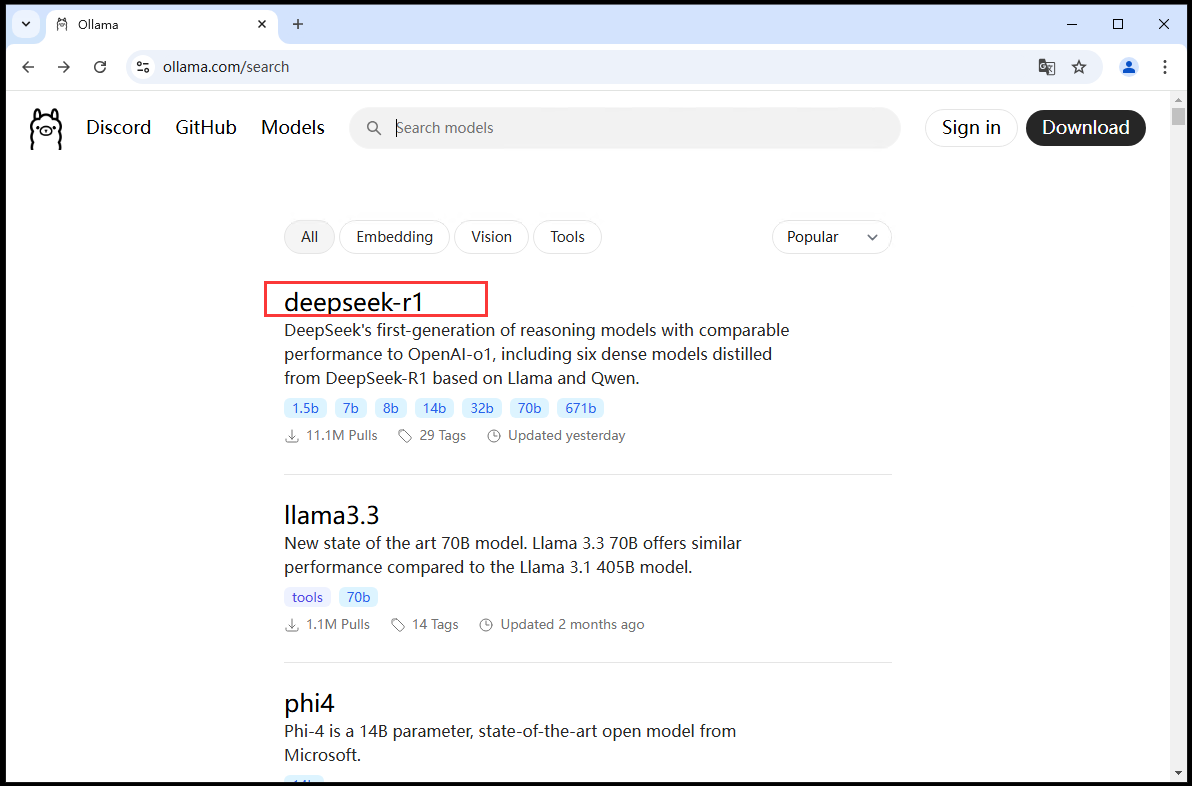The width and height of the screenshot is (1192, 786).
Task: Click the Sign in button
Action: [971, 128]
